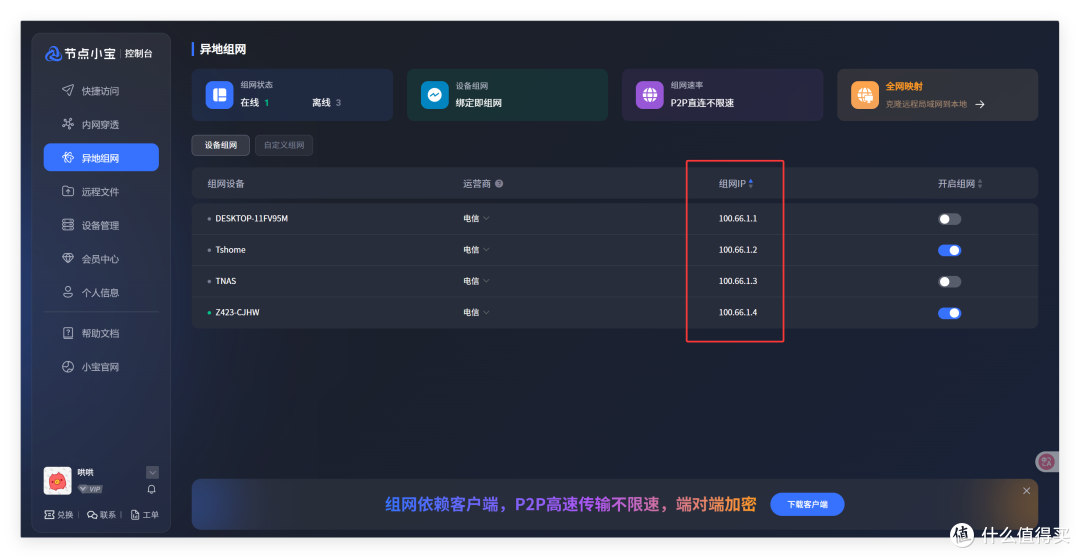Screen dimensions: 1080x558
Task: Open 个人信息 person icon
Action: 68,292
